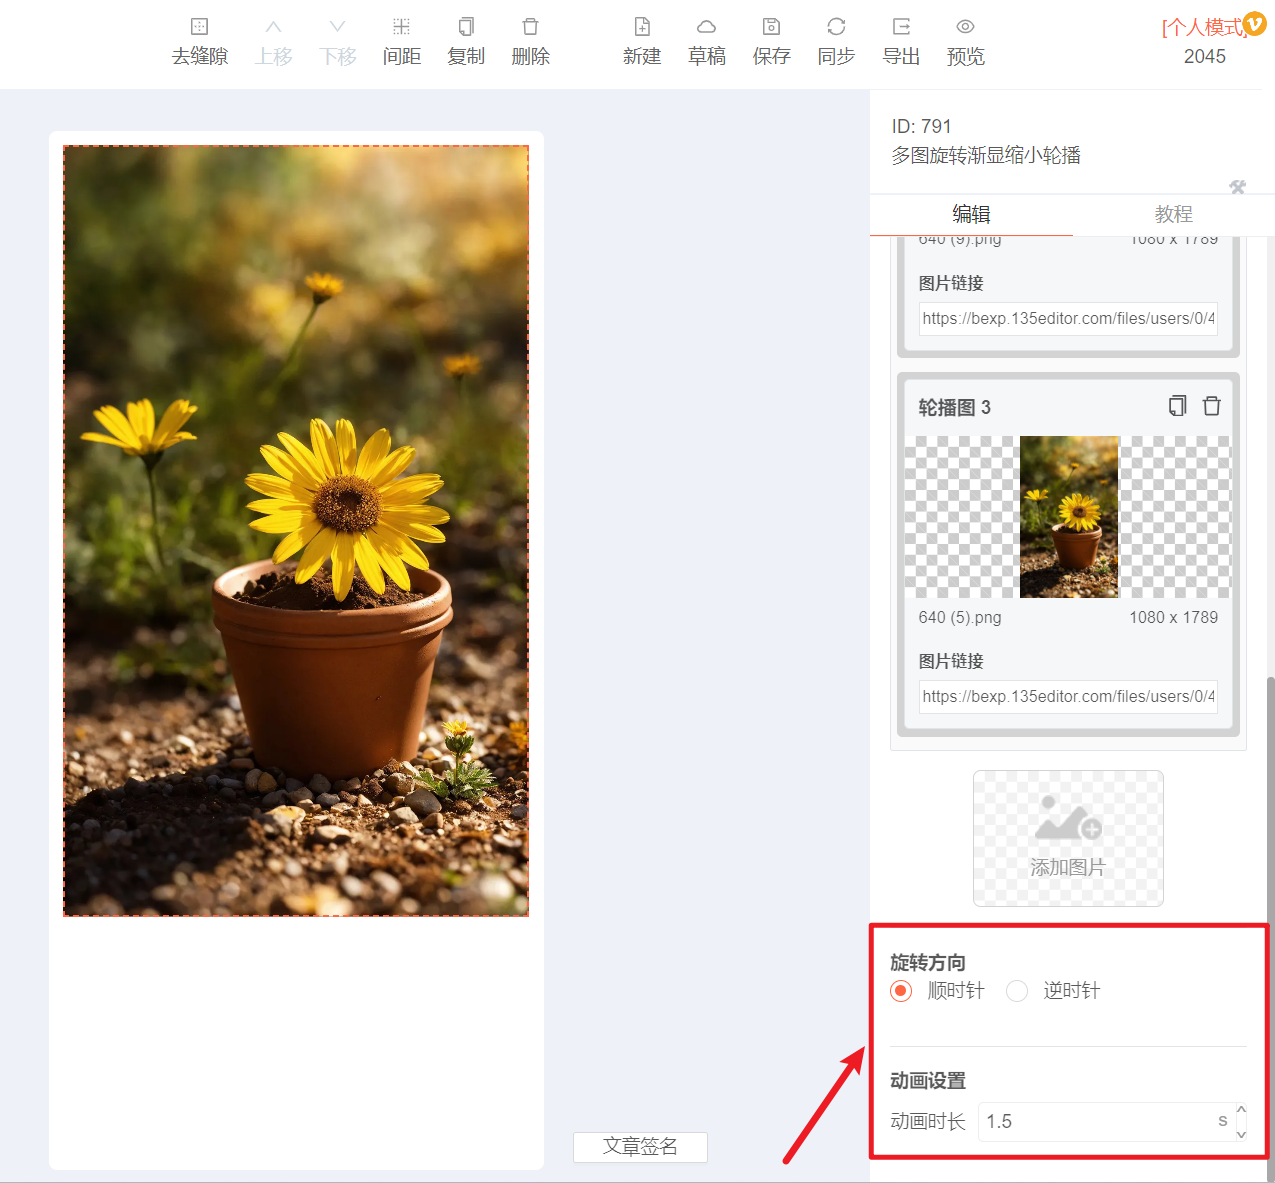
Task: Switch to the 编辑 tab
Action: [x=971, y=214]
